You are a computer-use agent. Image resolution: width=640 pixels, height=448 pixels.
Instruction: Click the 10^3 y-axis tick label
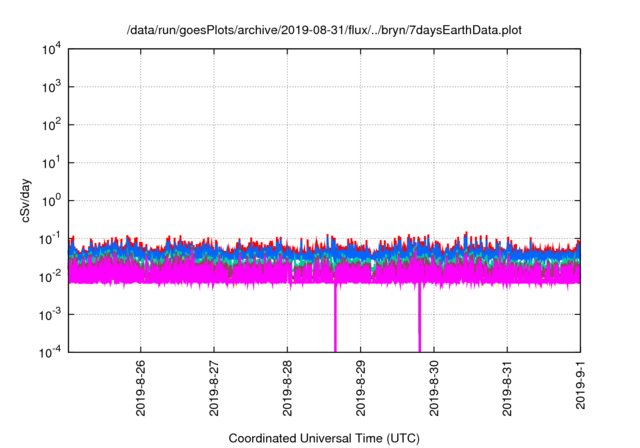[x=51, y=86]
